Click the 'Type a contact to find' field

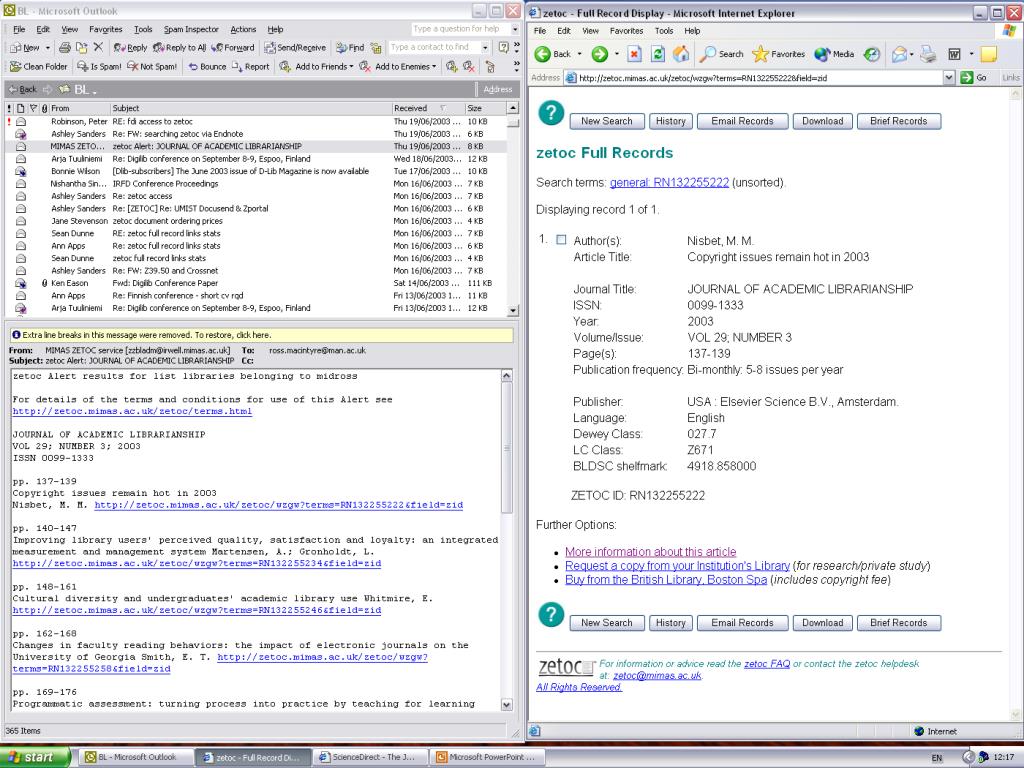[x=434, y=48]
